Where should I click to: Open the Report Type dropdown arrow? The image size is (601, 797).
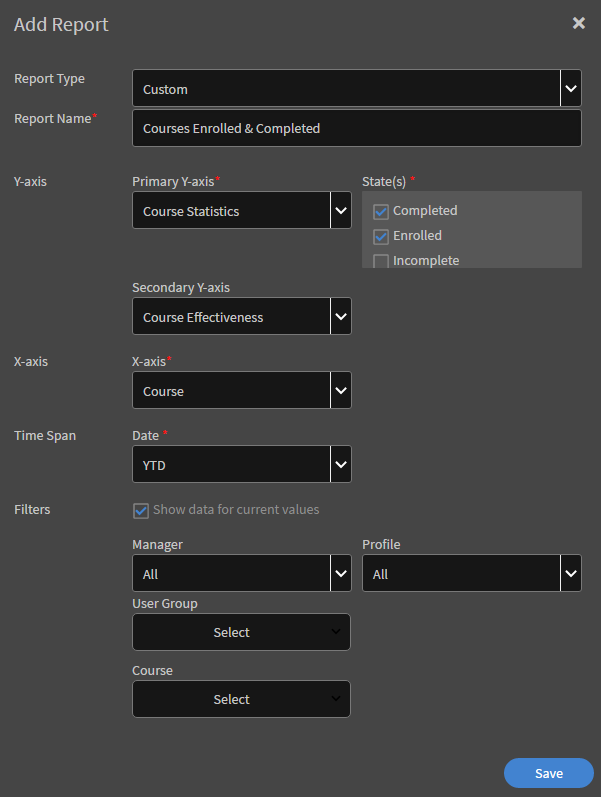[571, 88]
